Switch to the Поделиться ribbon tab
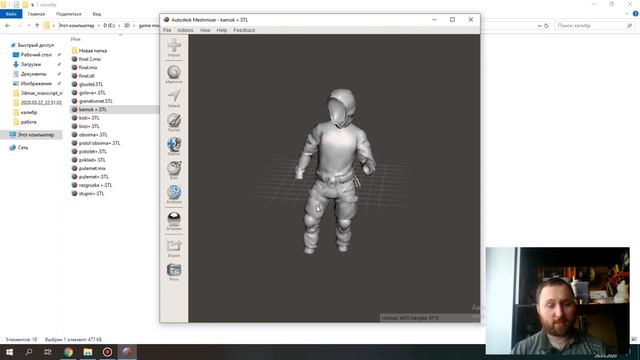Screen dimensions: 640x360 [x=69, y=14]
